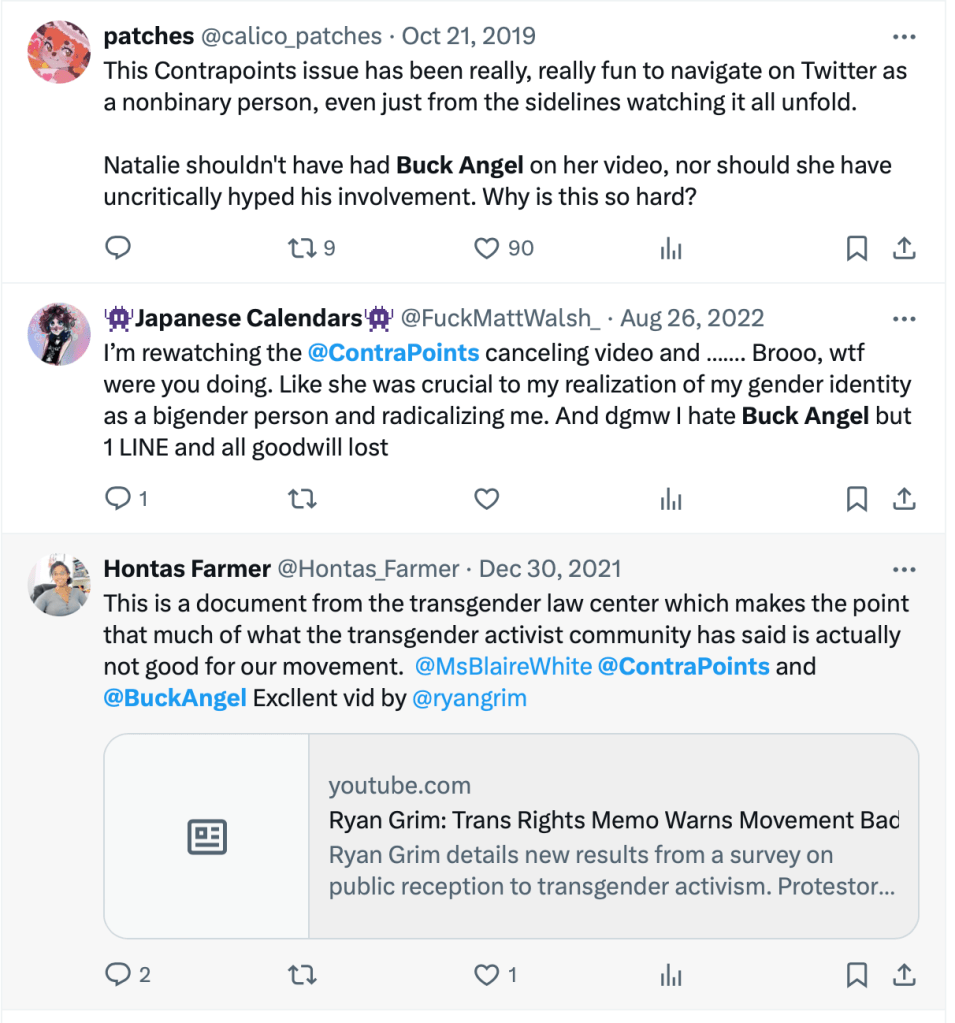955x1023 pixels.
Task: Like the Japanese Calendars tweet
Action: (487, 498)
